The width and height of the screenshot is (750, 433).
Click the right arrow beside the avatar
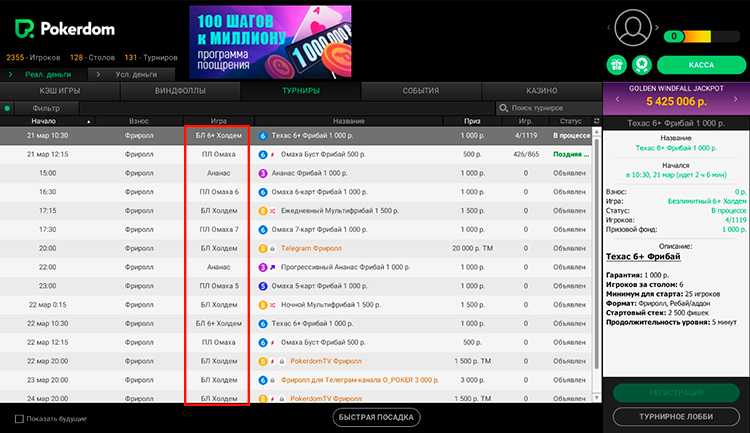tap(657, 28)
